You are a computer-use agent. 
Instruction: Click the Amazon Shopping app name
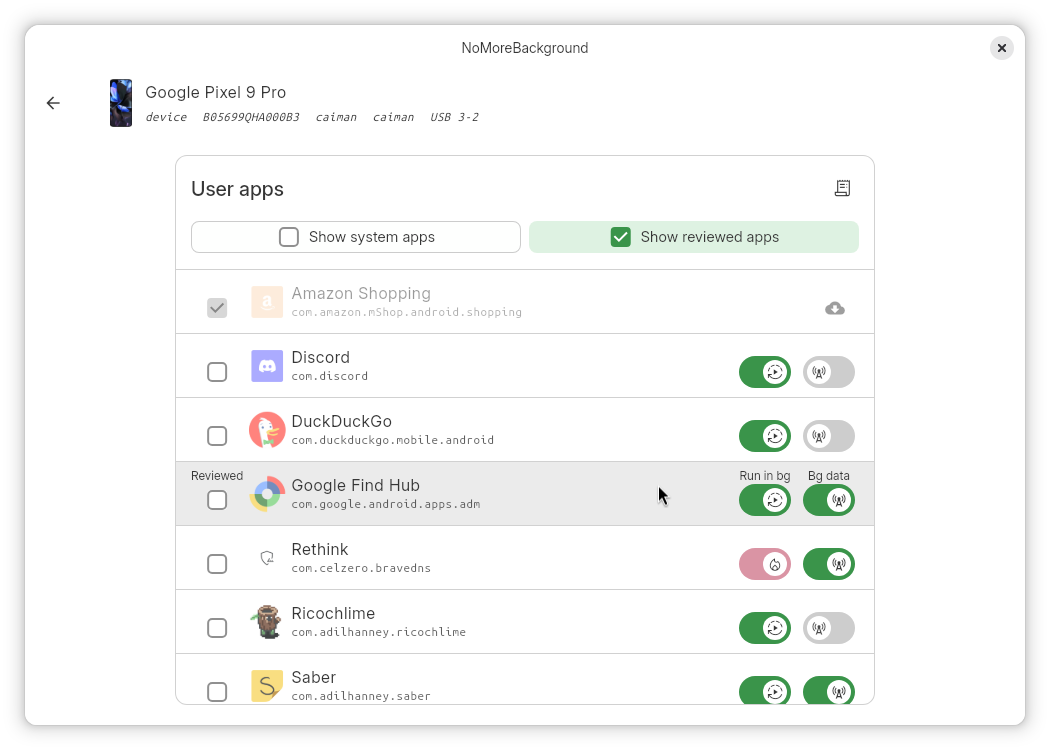pyautogui.click(x=361, y=293)
